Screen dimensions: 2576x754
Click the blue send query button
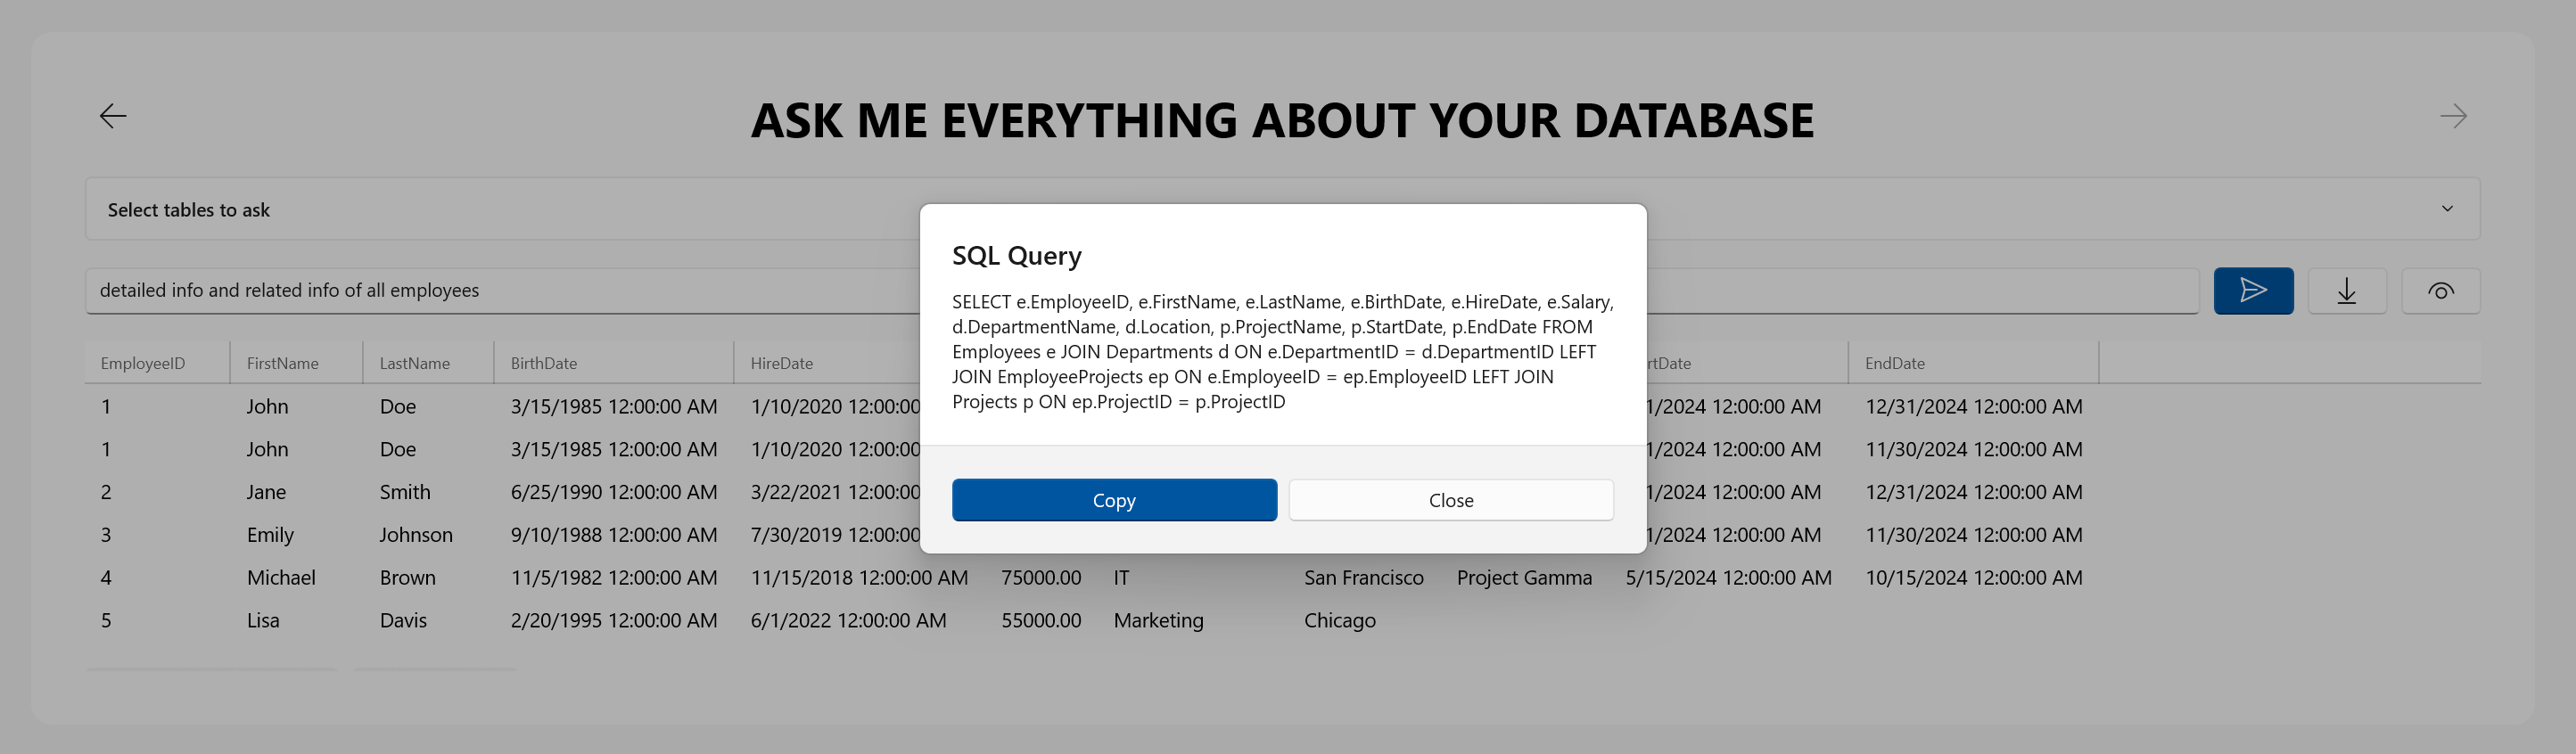[2253, 291]
